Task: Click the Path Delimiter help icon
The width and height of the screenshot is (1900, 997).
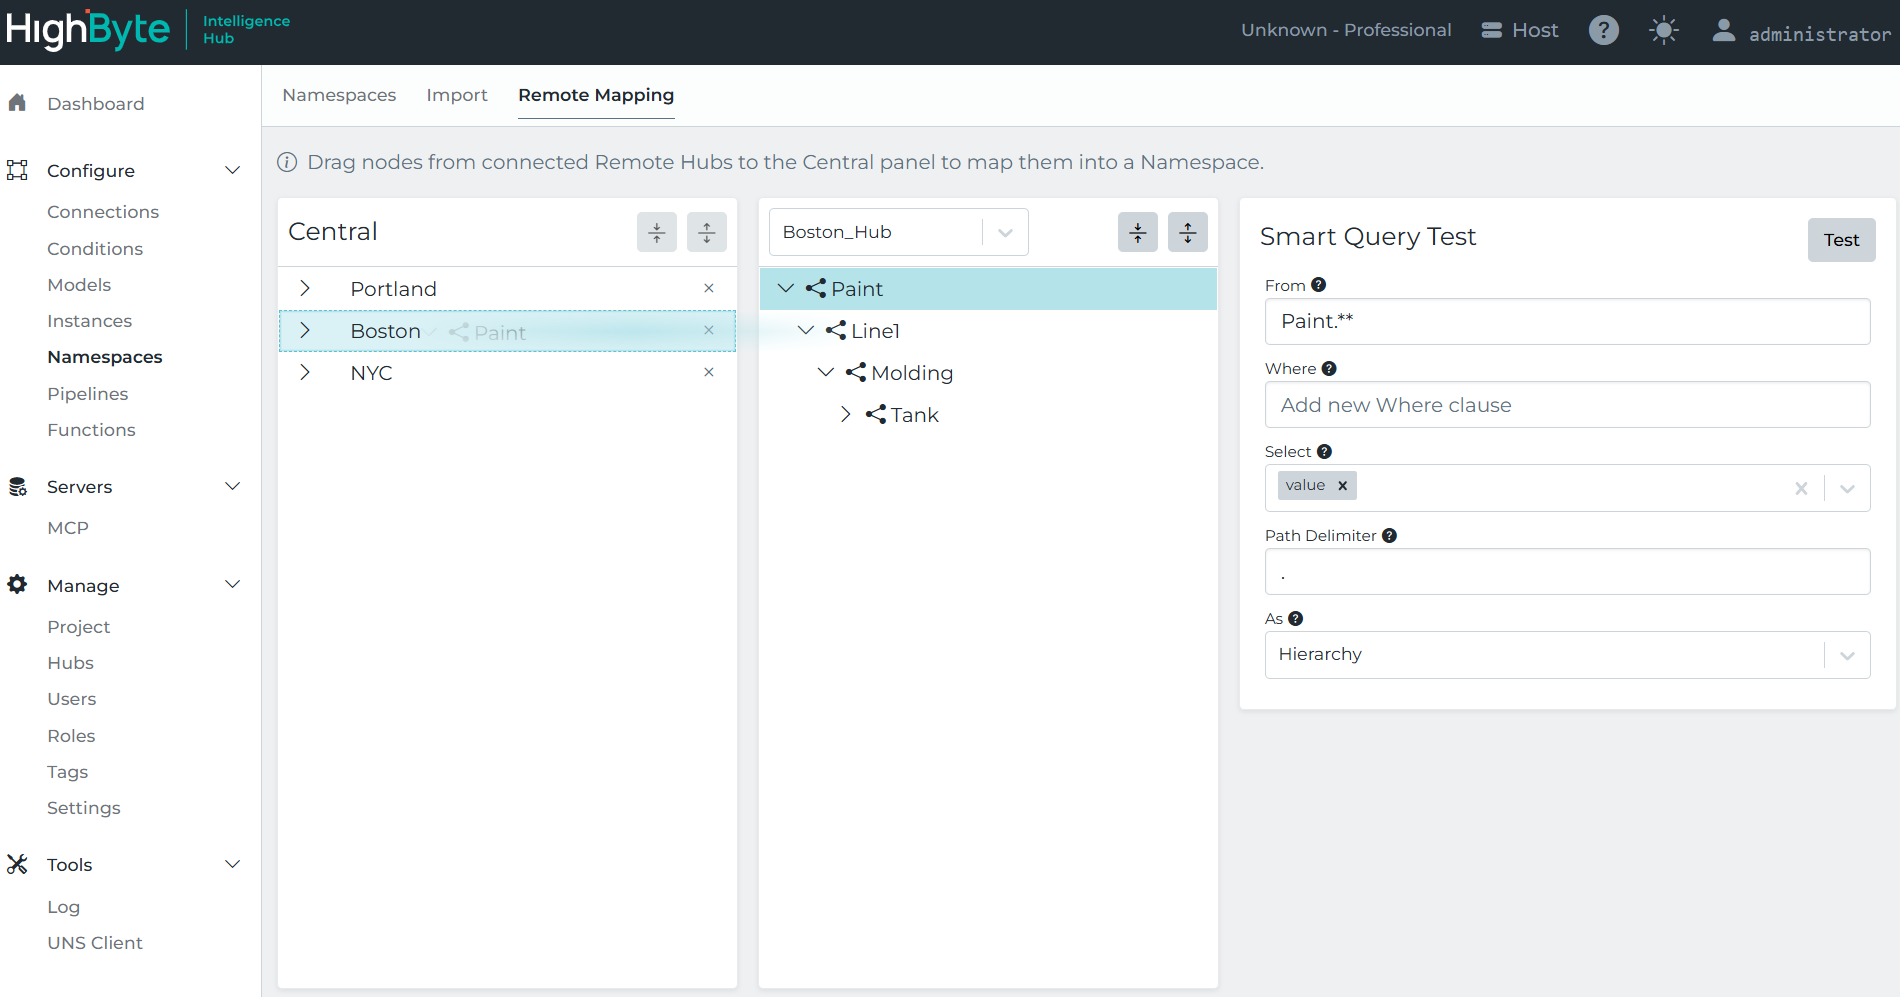Action: pos(1390,535)
